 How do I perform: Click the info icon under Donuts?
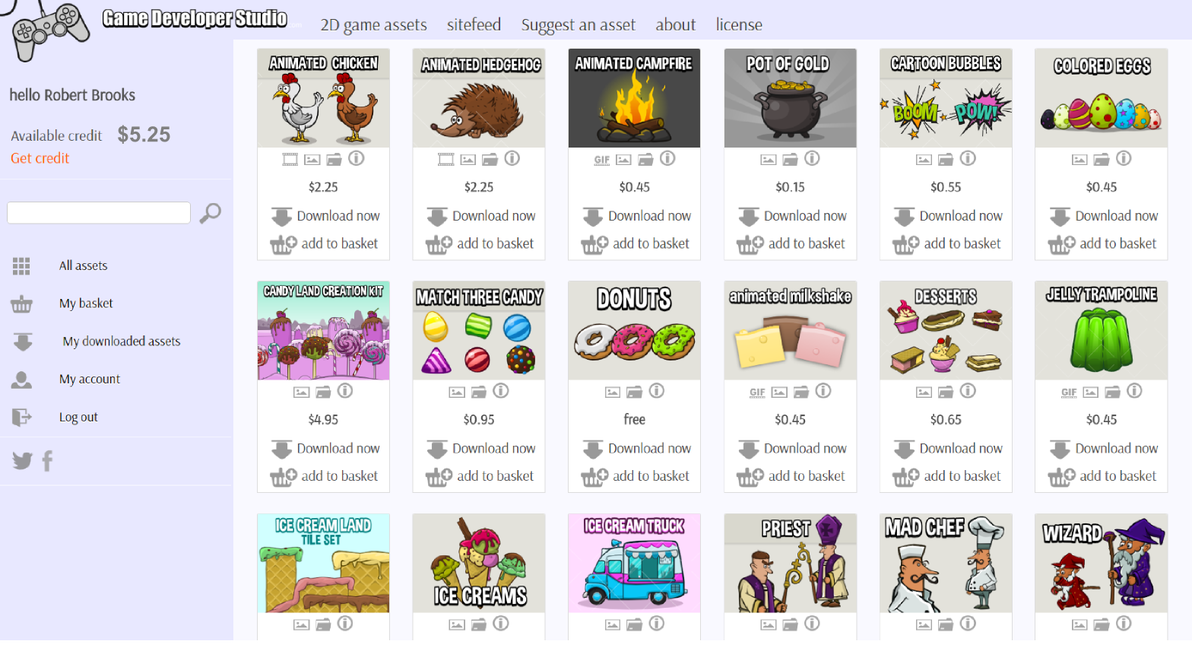coord(657,391)
